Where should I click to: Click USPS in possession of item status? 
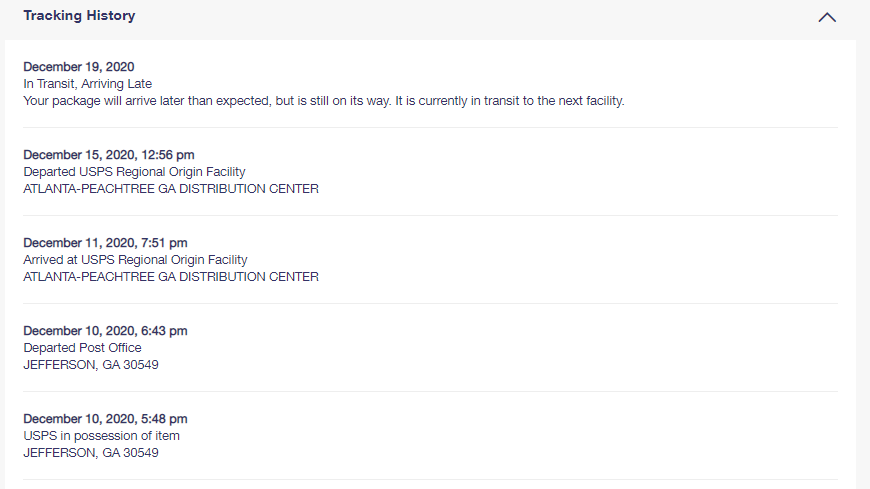pos(101,436)
